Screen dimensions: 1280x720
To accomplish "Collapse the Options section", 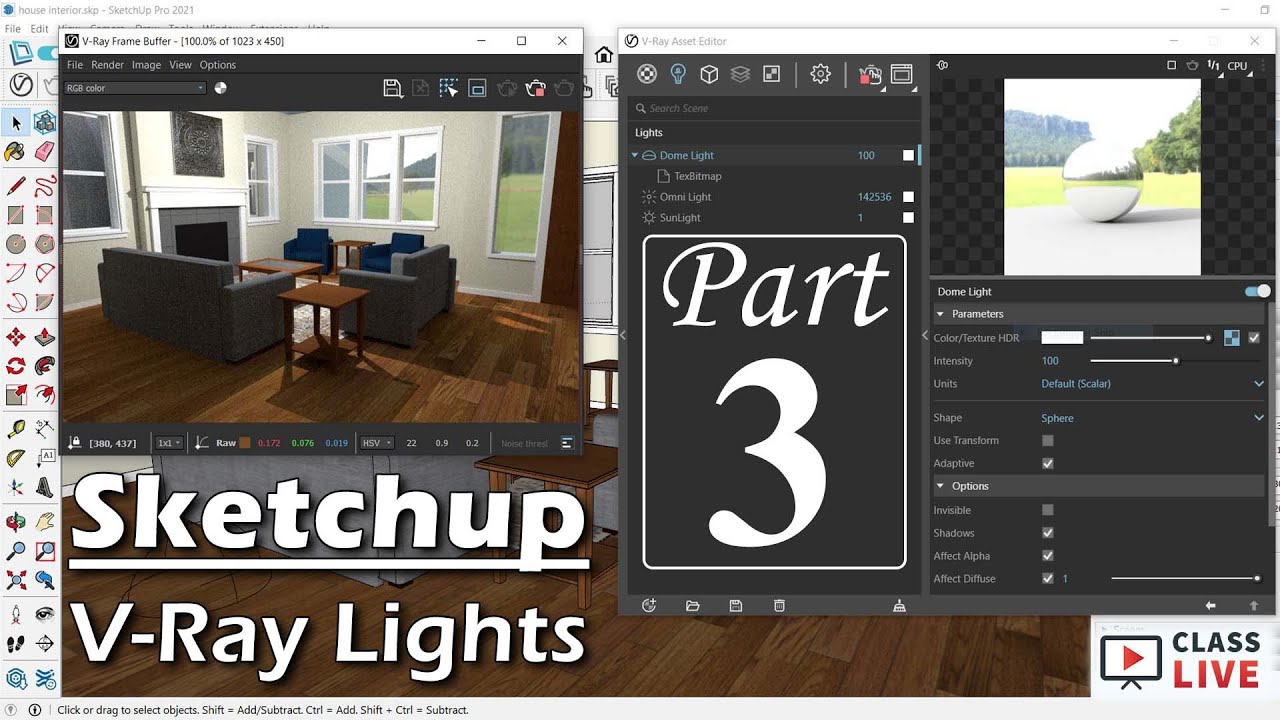I will (x=940, y=486).
